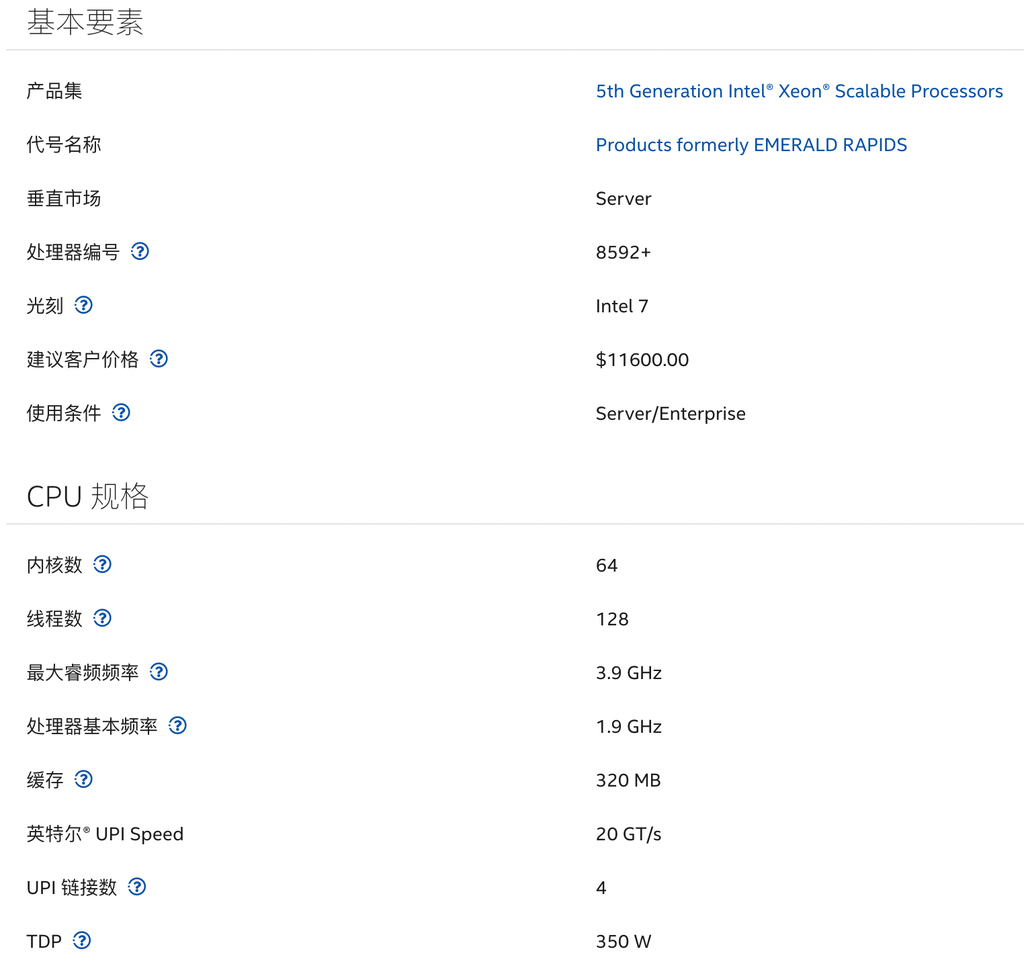
Task: Show help for 线程数
Action: pos(103,618)
